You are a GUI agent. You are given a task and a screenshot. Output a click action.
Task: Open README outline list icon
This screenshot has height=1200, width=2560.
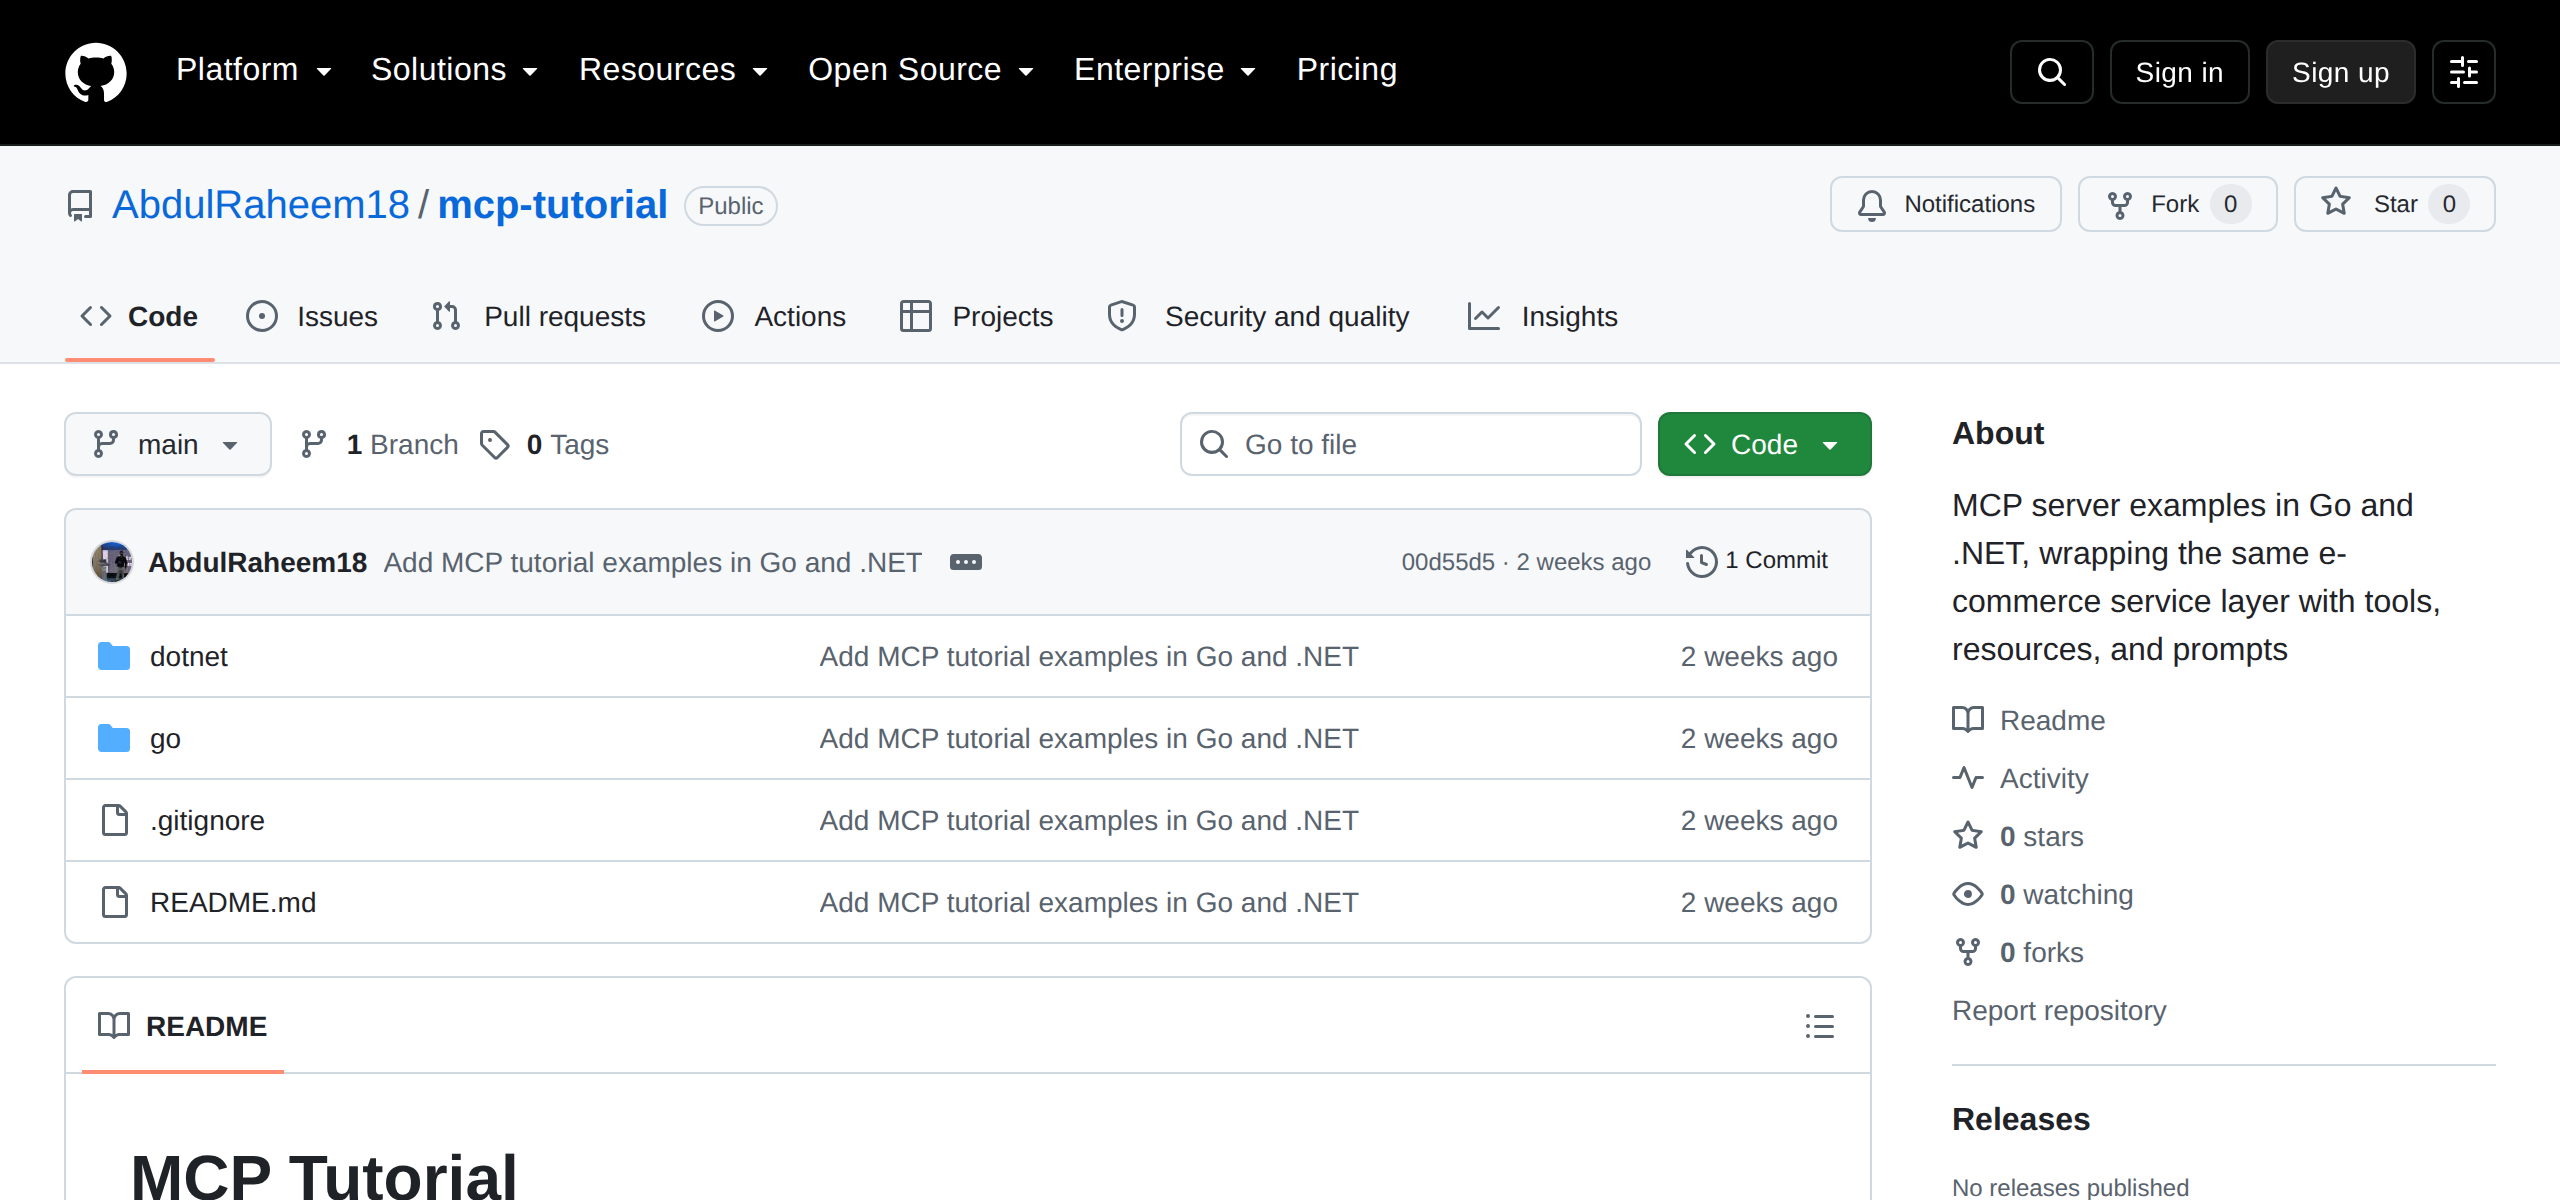[x=1819, y=1026]
